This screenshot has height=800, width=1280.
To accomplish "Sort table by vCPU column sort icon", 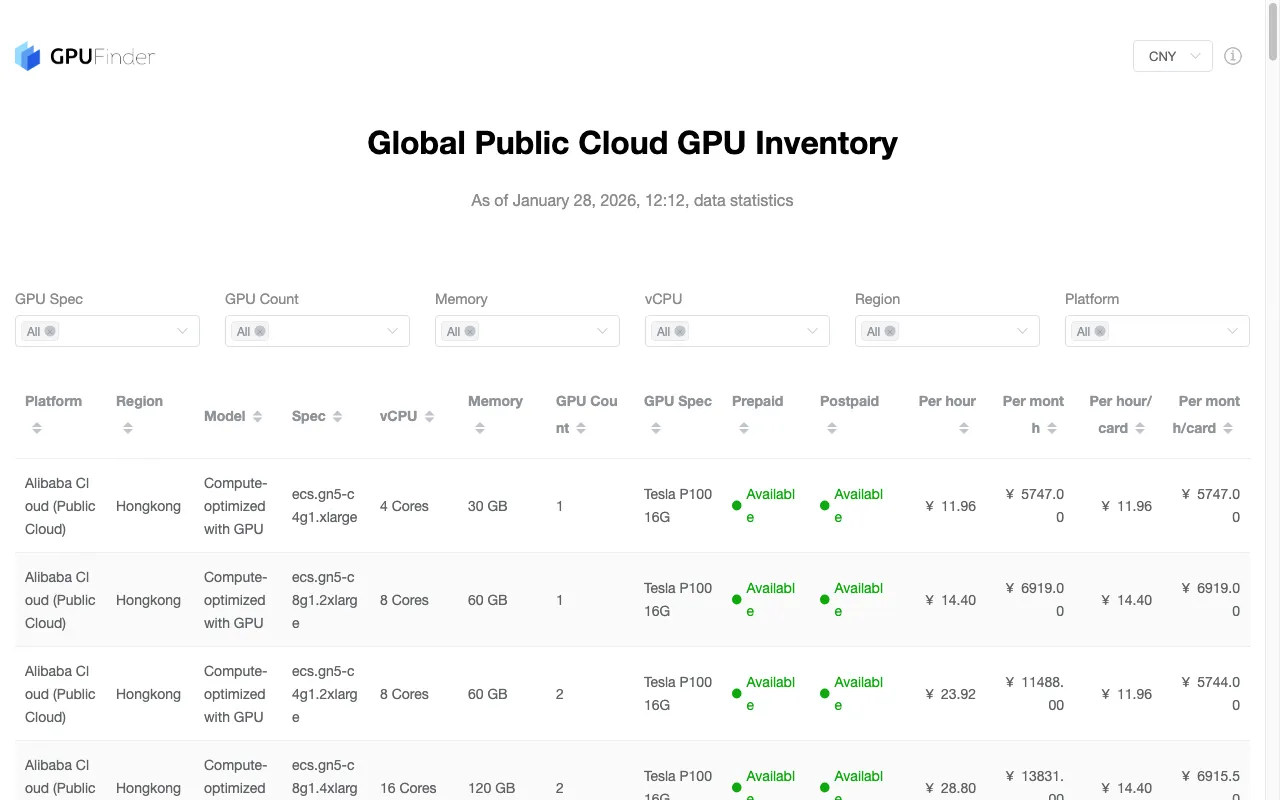I will [429, 416].
